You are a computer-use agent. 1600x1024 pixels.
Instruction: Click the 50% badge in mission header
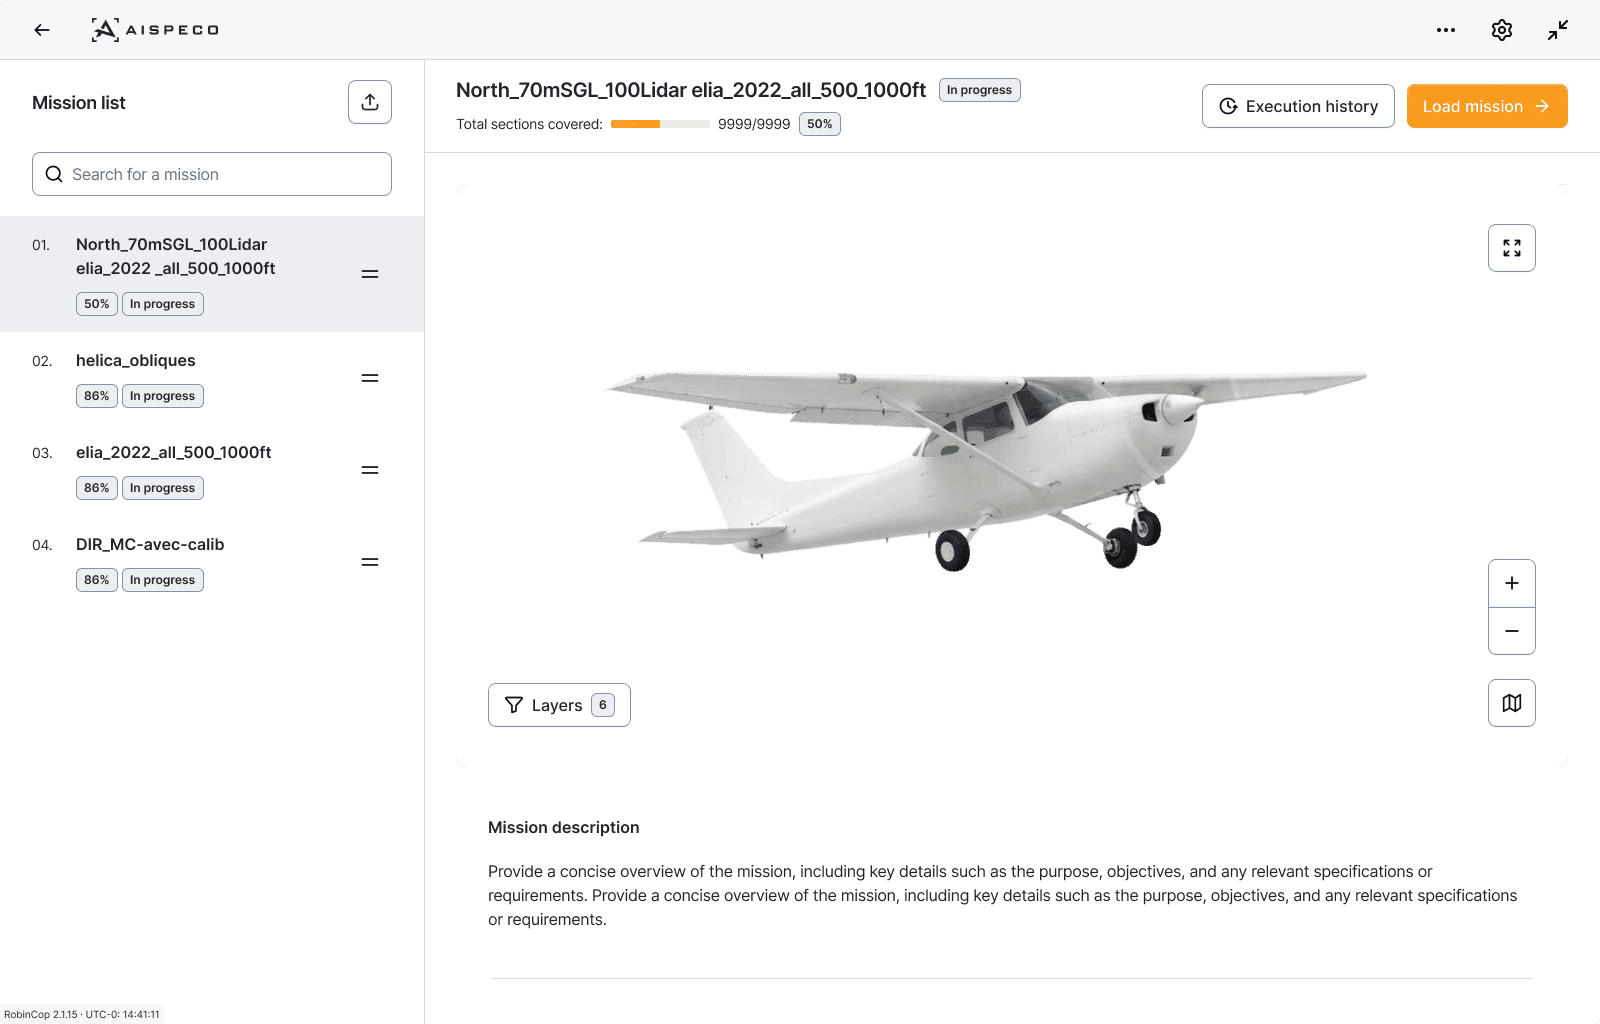[820, 124]
